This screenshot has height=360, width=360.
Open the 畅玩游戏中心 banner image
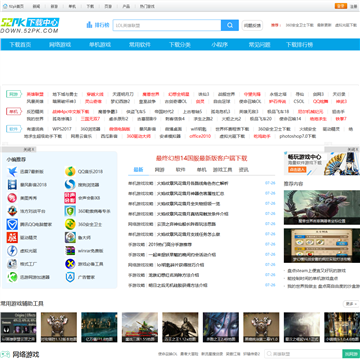click(322, 163)
